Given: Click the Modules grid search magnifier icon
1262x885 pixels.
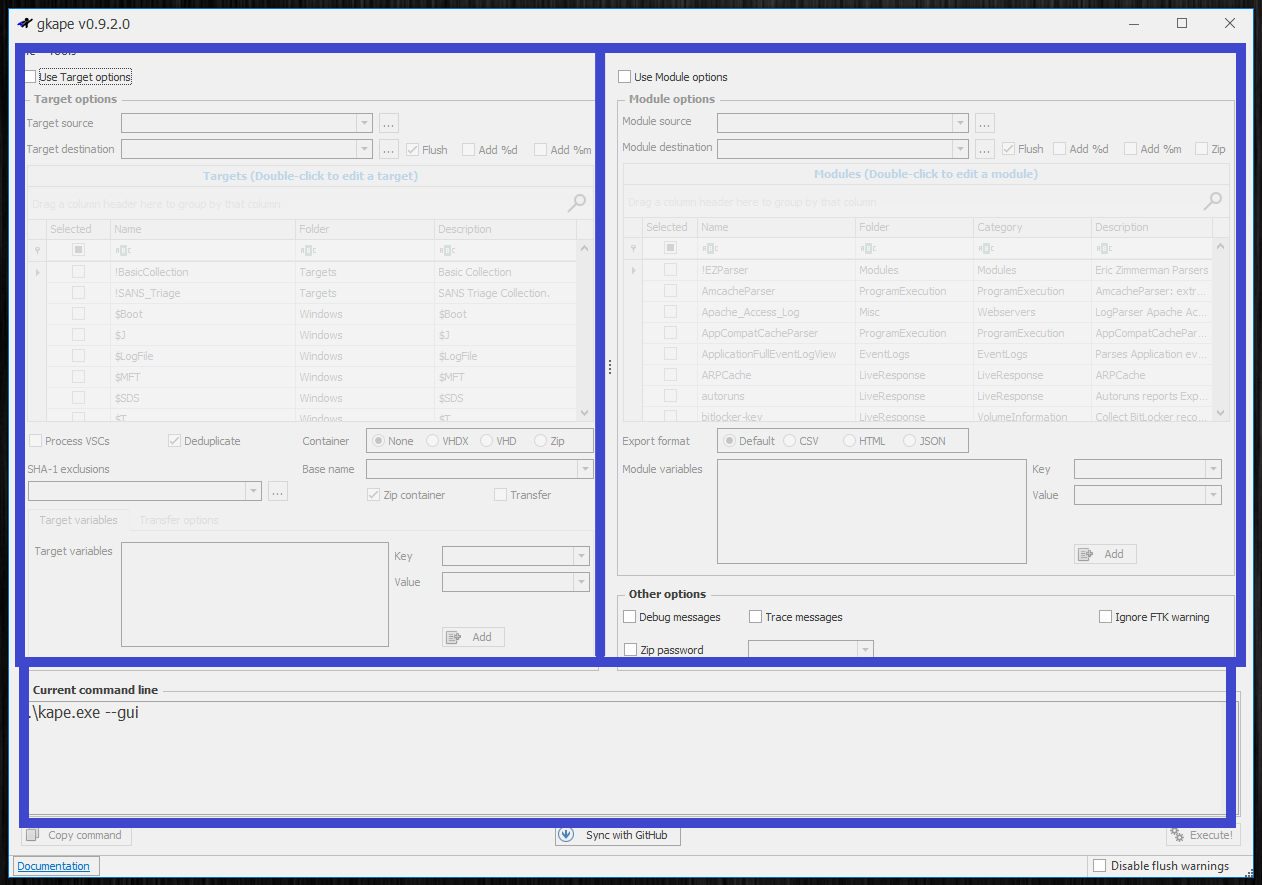Looking at the screenshot, I should (1213, 201).
